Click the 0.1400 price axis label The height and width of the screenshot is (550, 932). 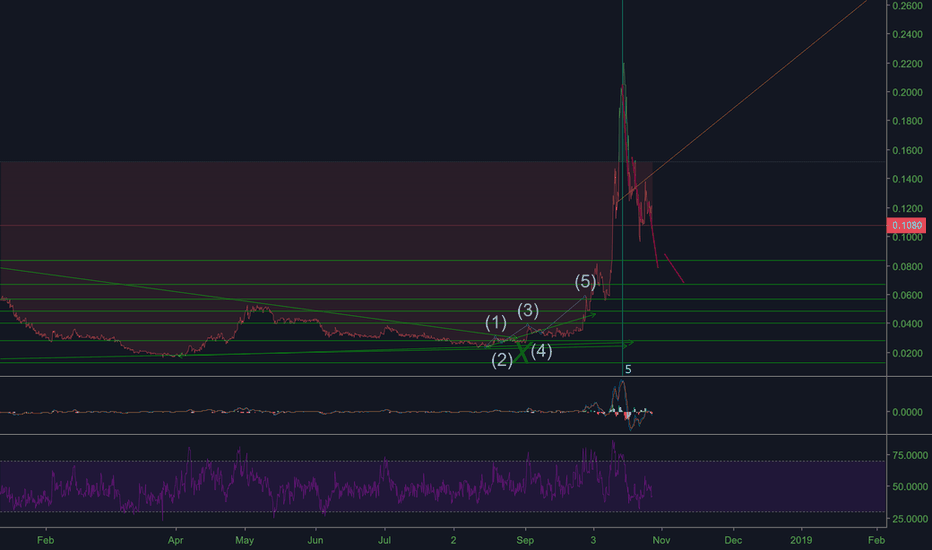tap(907, 179)
